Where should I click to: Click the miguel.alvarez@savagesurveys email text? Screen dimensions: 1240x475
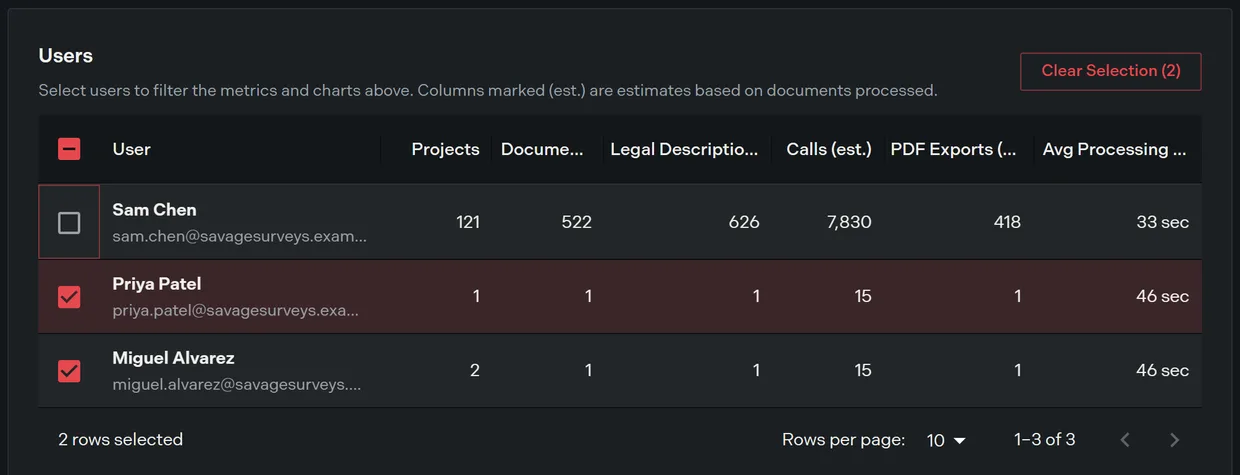coord(237,385)
